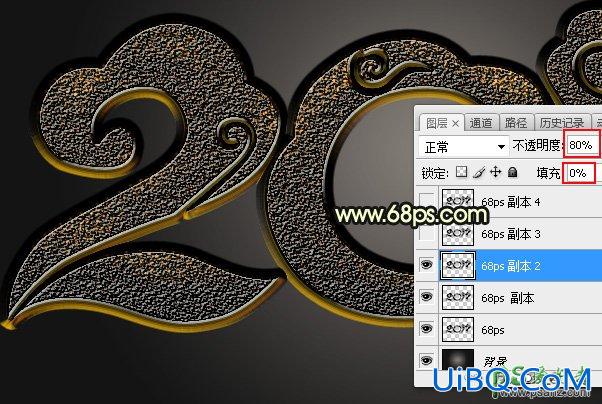Screen dimensions: 602x404
Task: Click thumbnail of 68ps 副本 layer
Action: pyautogui.click(x=458, y=298)
